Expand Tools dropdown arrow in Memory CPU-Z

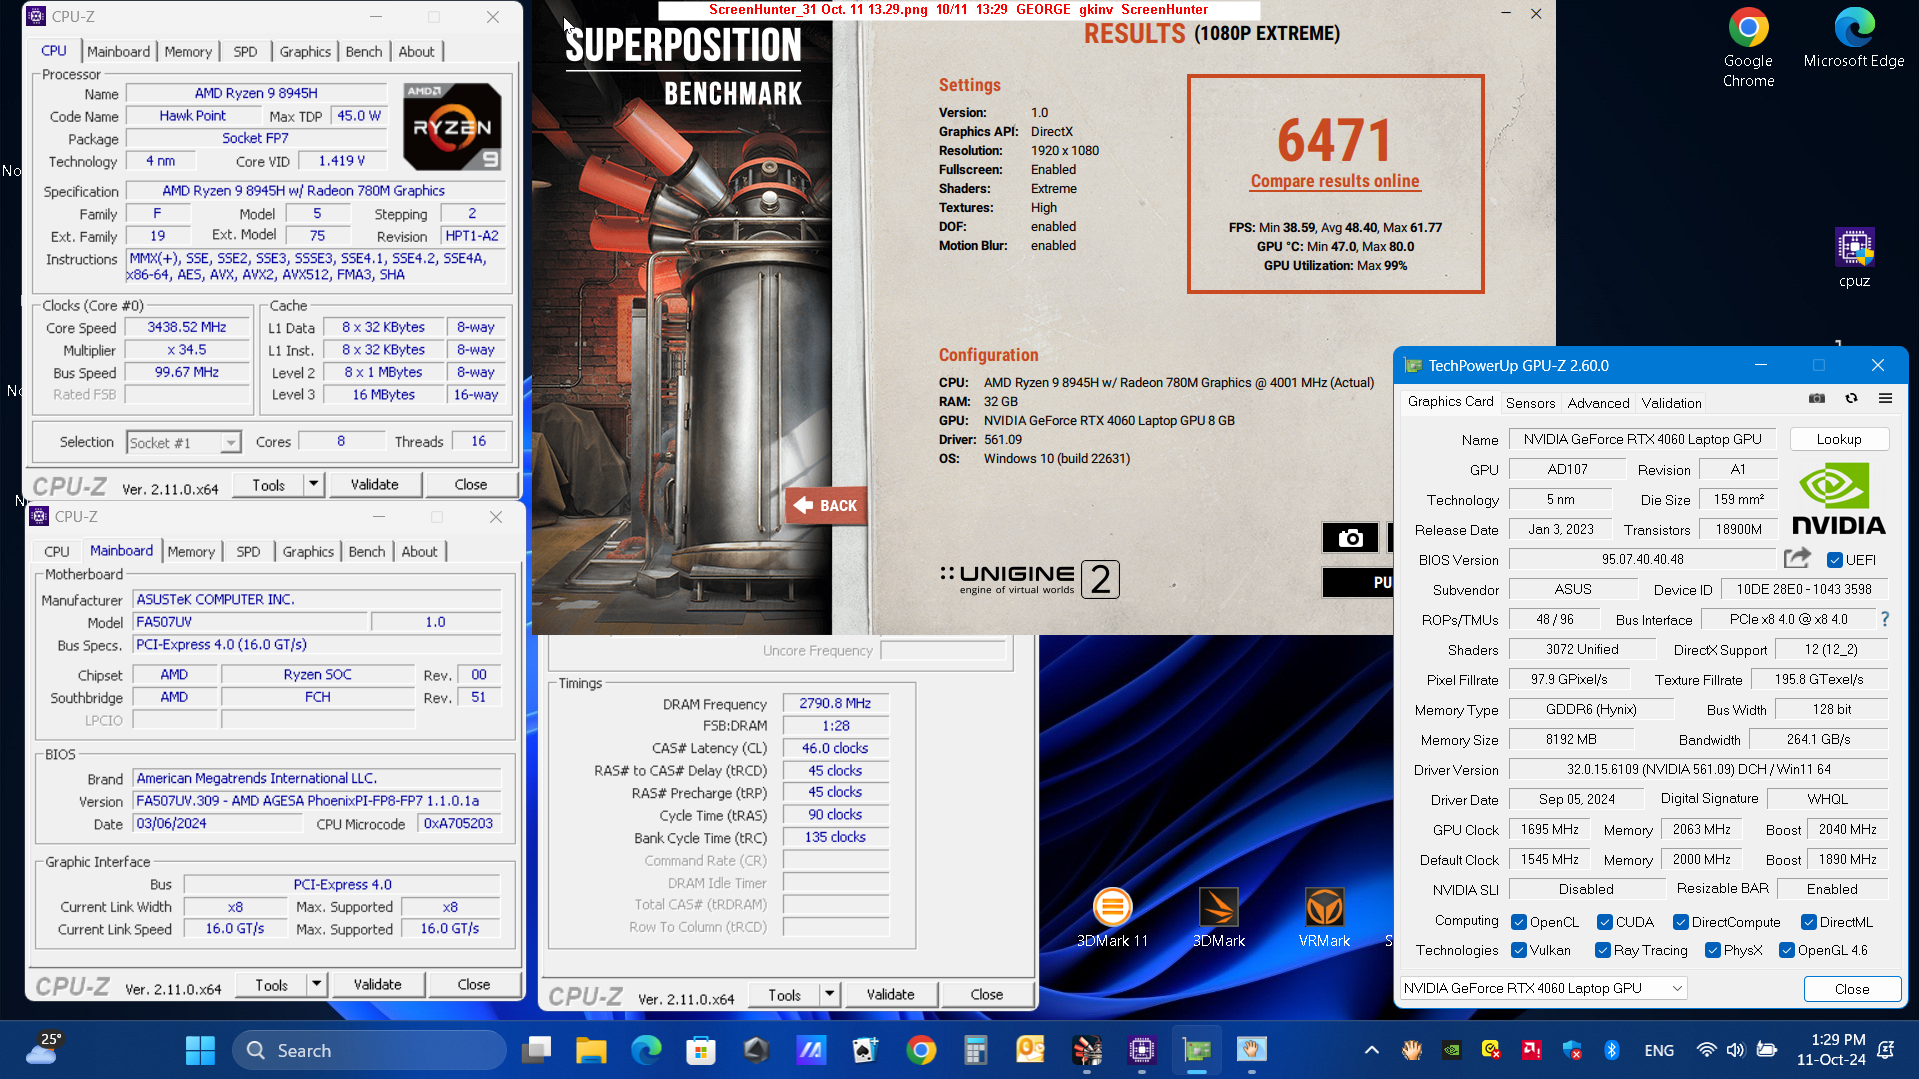829,994
